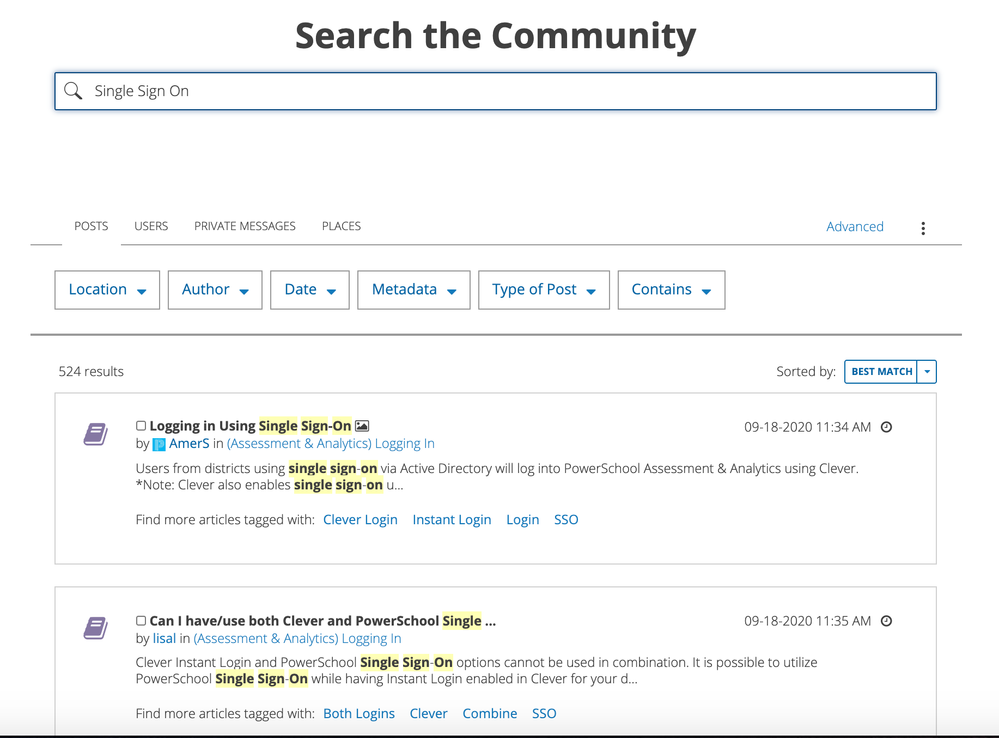This screenshot has height=738, width=999.
Task: Open sort dropdown arrow beside BEST MATCH
Action: tap(927, 372)
